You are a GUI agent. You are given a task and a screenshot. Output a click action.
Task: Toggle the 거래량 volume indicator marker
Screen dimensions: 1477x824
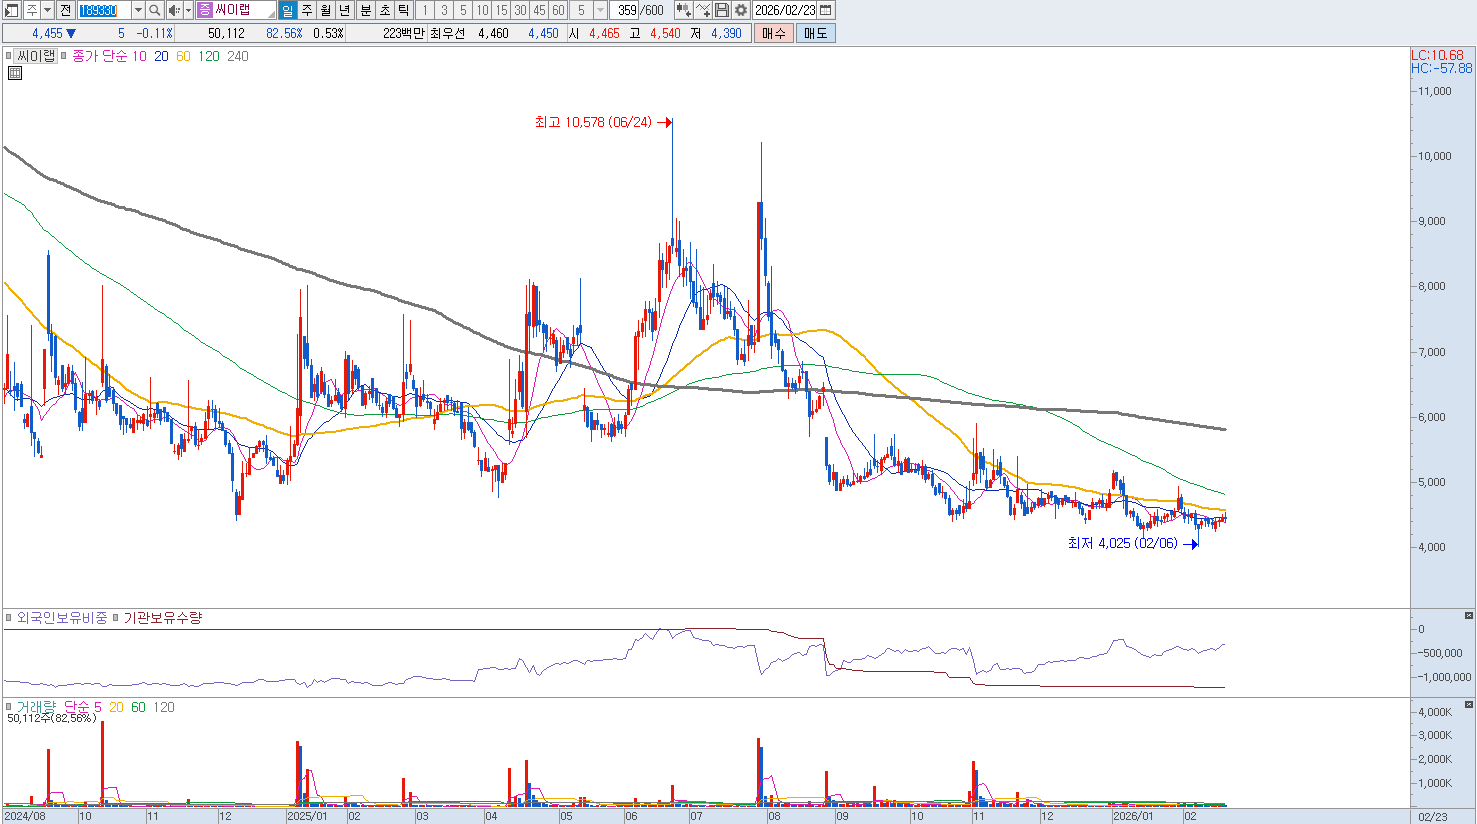(x=9, y=707)
